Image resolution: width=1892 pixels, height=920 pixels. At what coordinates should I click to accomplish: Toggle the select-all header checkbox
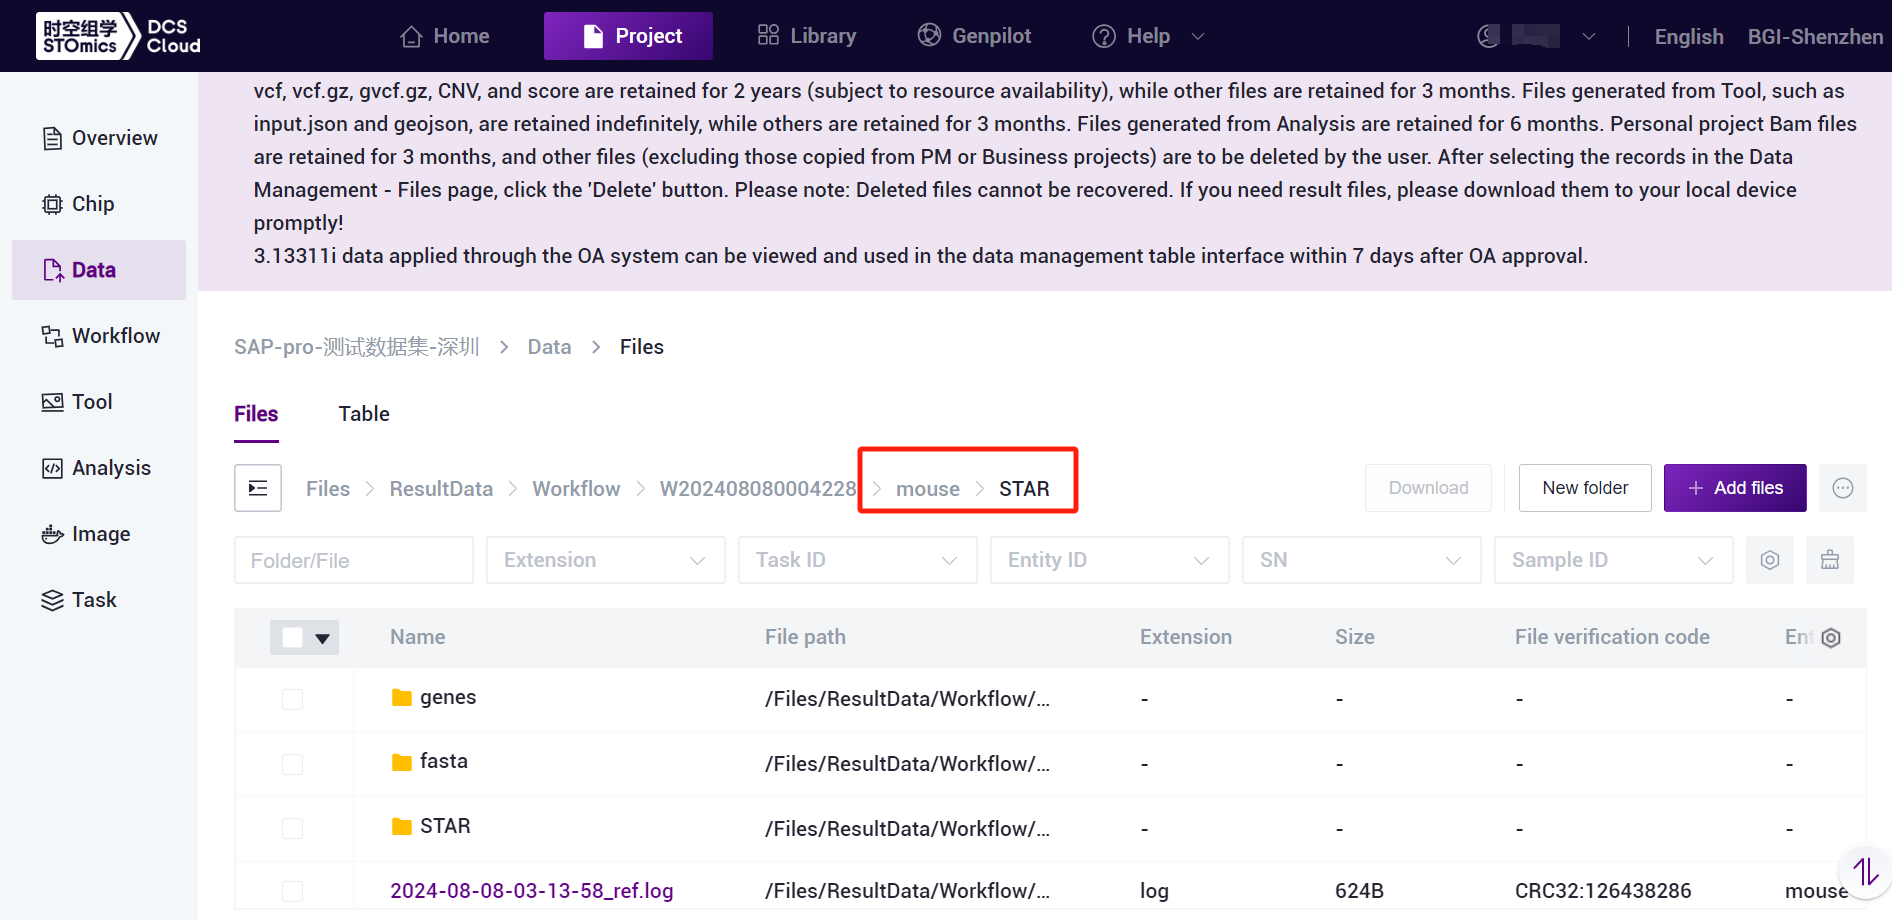coord(292,638)
